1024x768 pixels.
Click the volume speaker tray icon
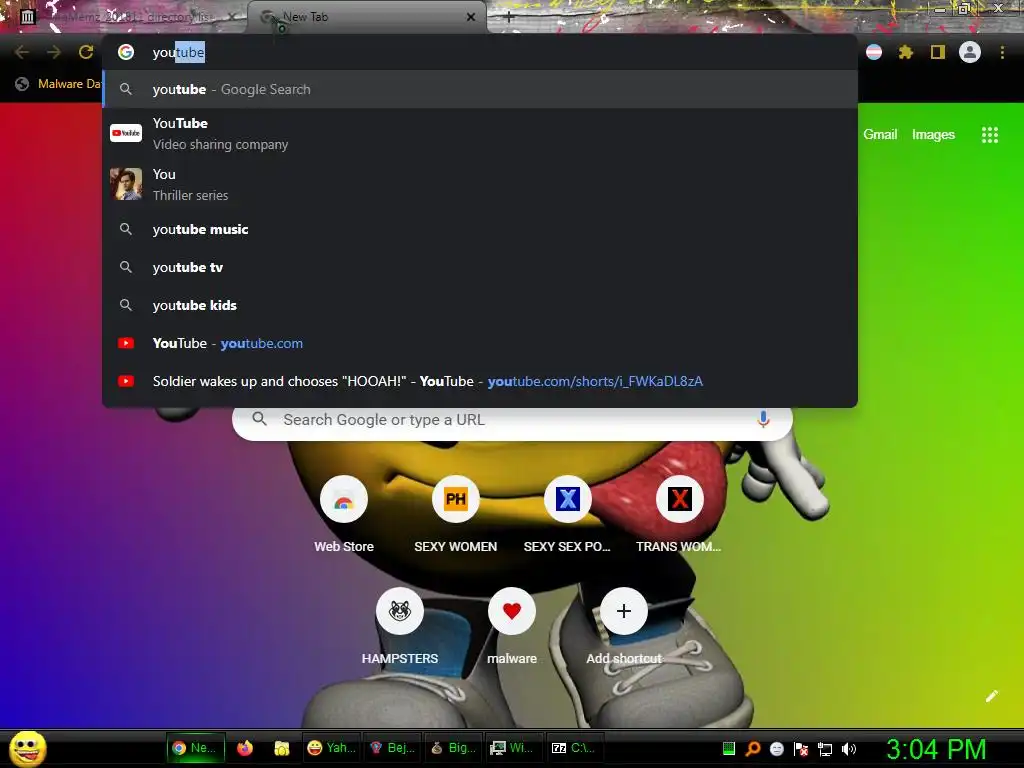click(x=849, y=749)
